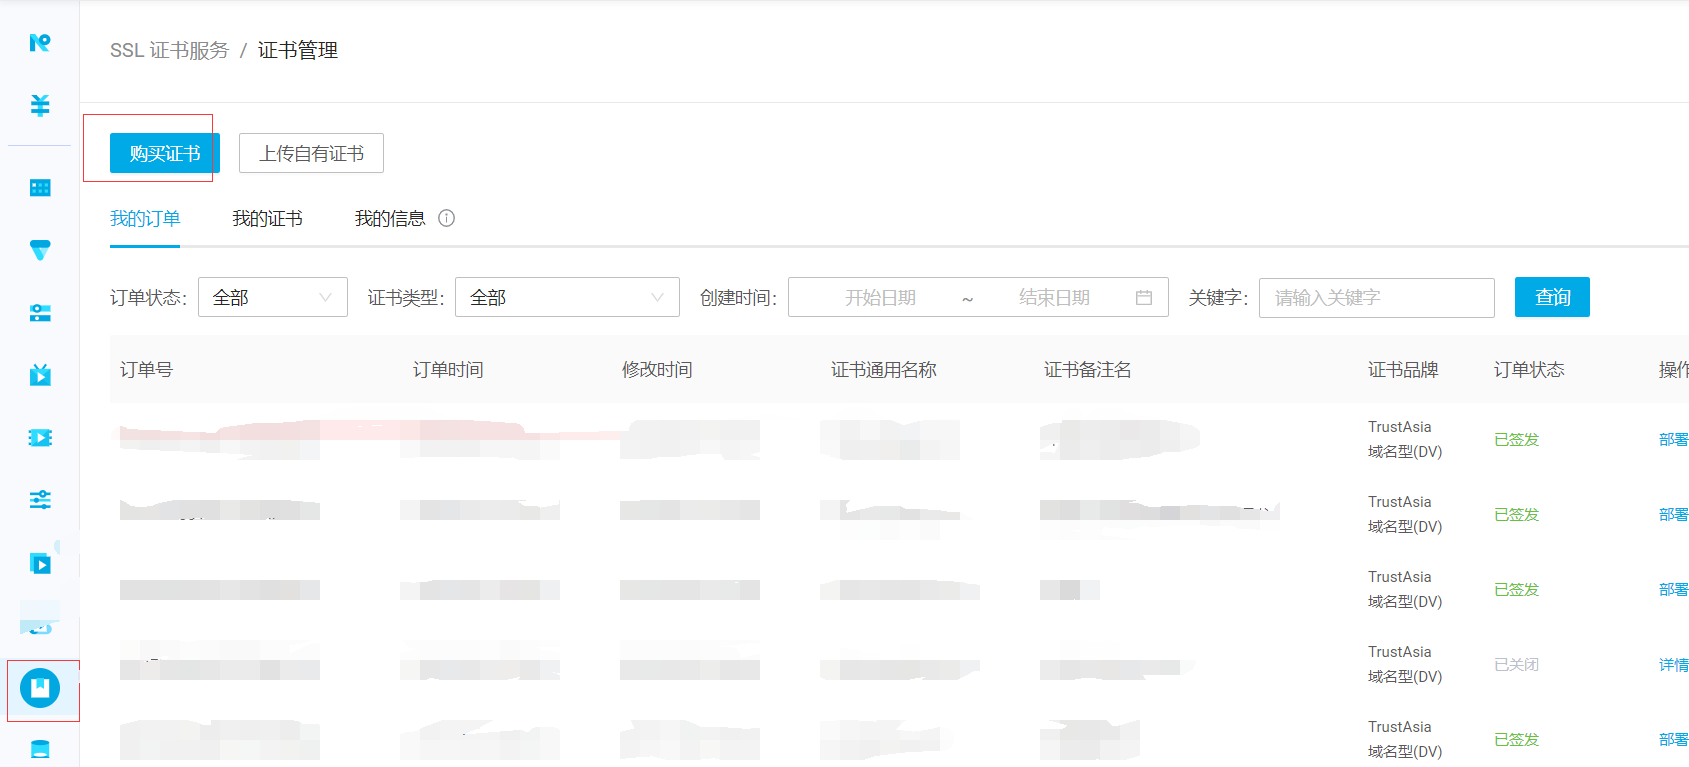The height and width of the screenshot is (767, 1689).
Task: Expand the 订单状态 dropdown
Action: pyautogui.click(x=272, y=297)
